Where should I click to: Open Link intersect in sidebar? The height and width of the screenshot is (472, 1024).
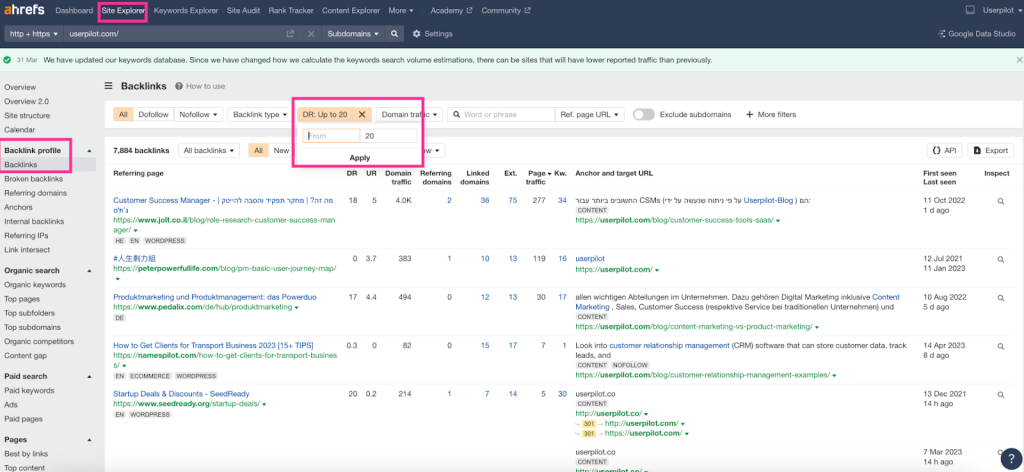click(27, 249)
